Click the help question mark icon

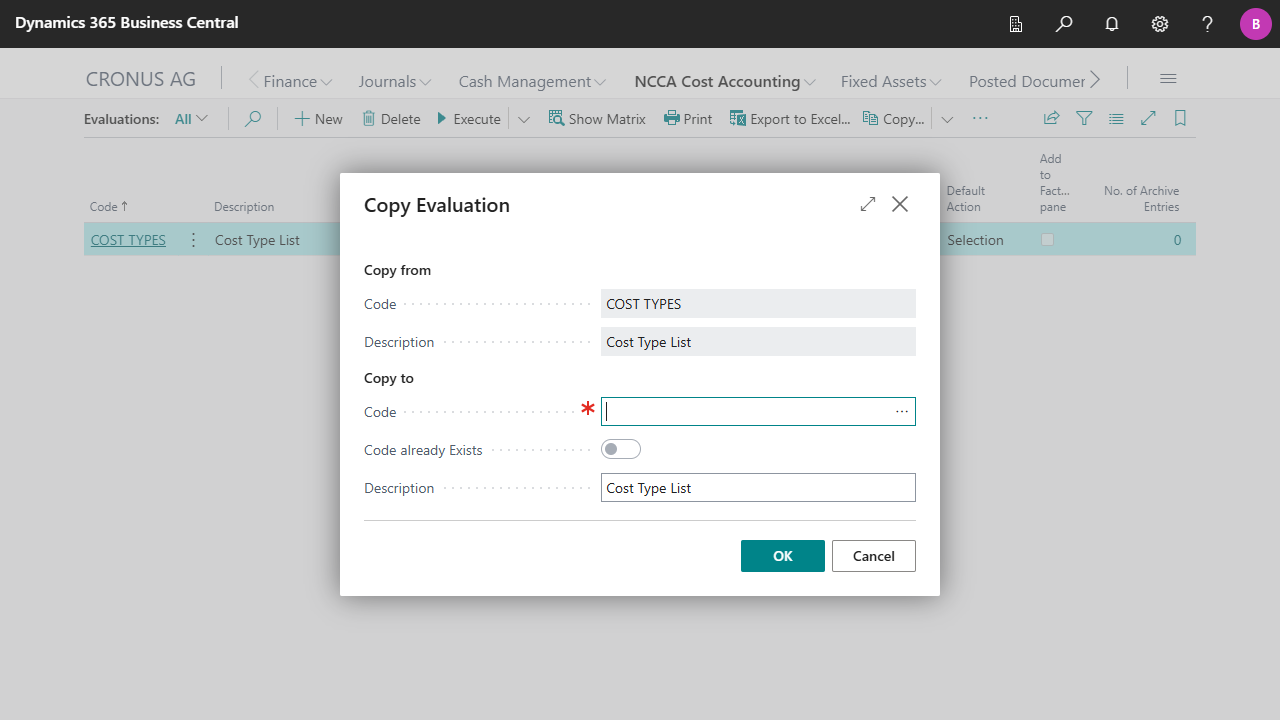point(1208,24)
